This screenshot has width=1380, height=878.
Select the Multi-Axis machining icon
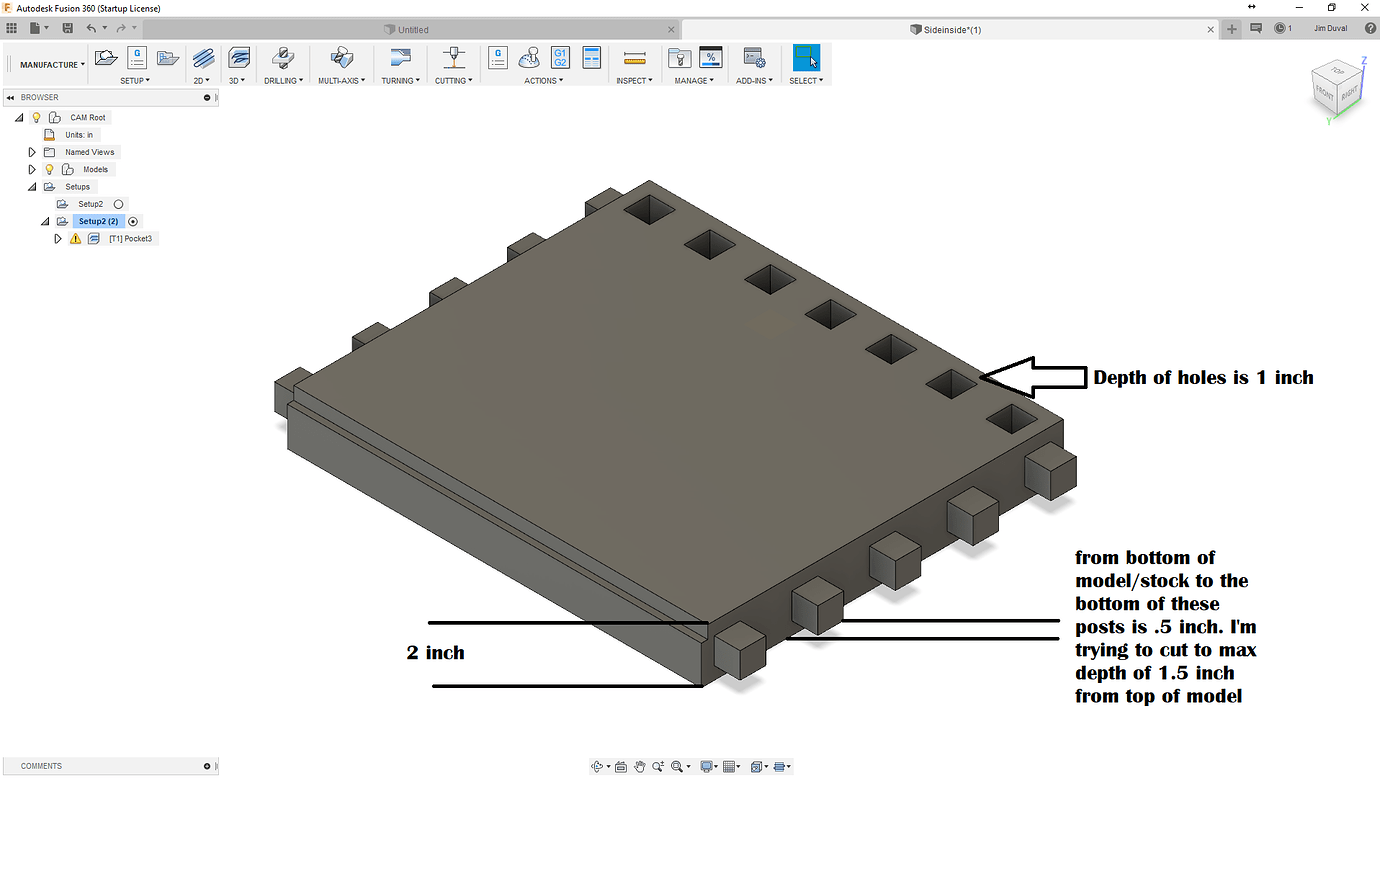click(341, 57)
